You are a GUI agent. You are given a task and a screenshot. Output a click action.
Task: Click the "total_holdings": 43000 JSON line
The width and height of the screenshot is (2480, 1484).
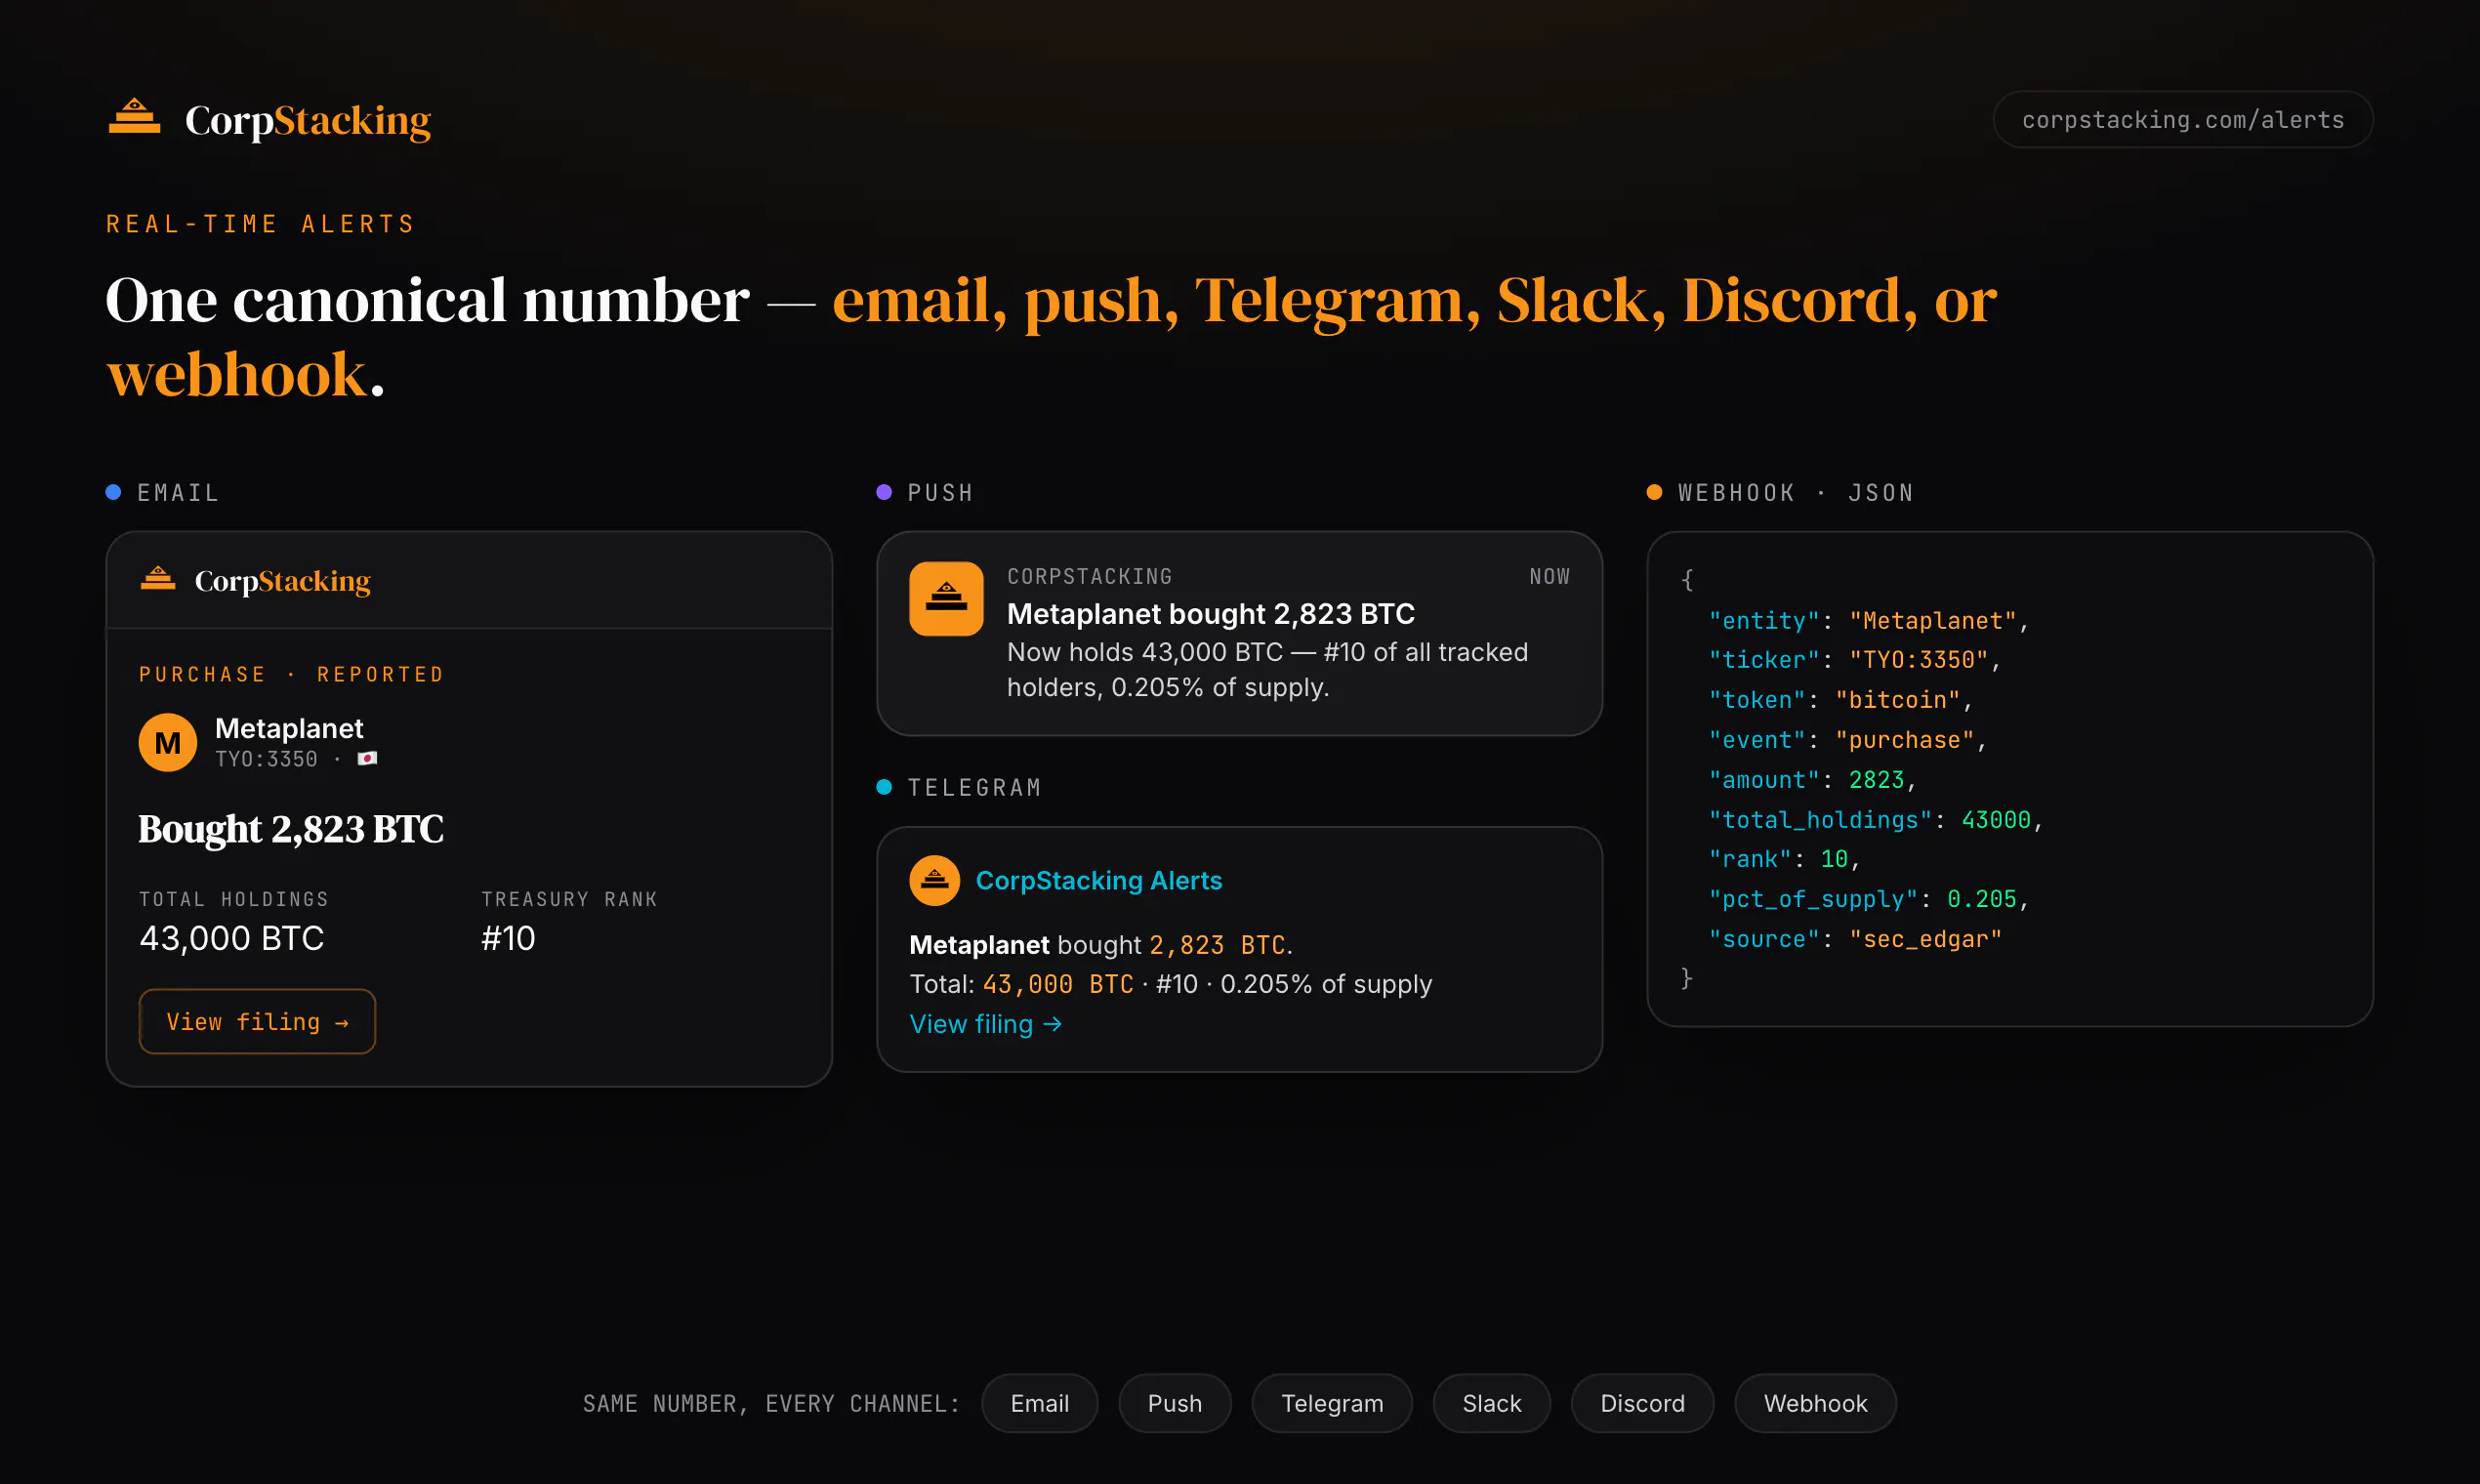click(x=1875, y=820)
